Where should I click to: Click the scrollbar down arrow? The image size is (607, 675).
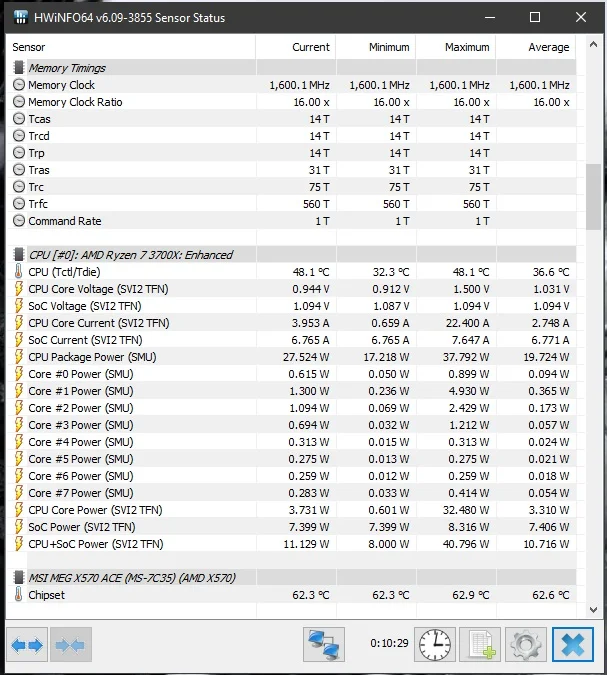pyautogui.click(x=593, y=610)
